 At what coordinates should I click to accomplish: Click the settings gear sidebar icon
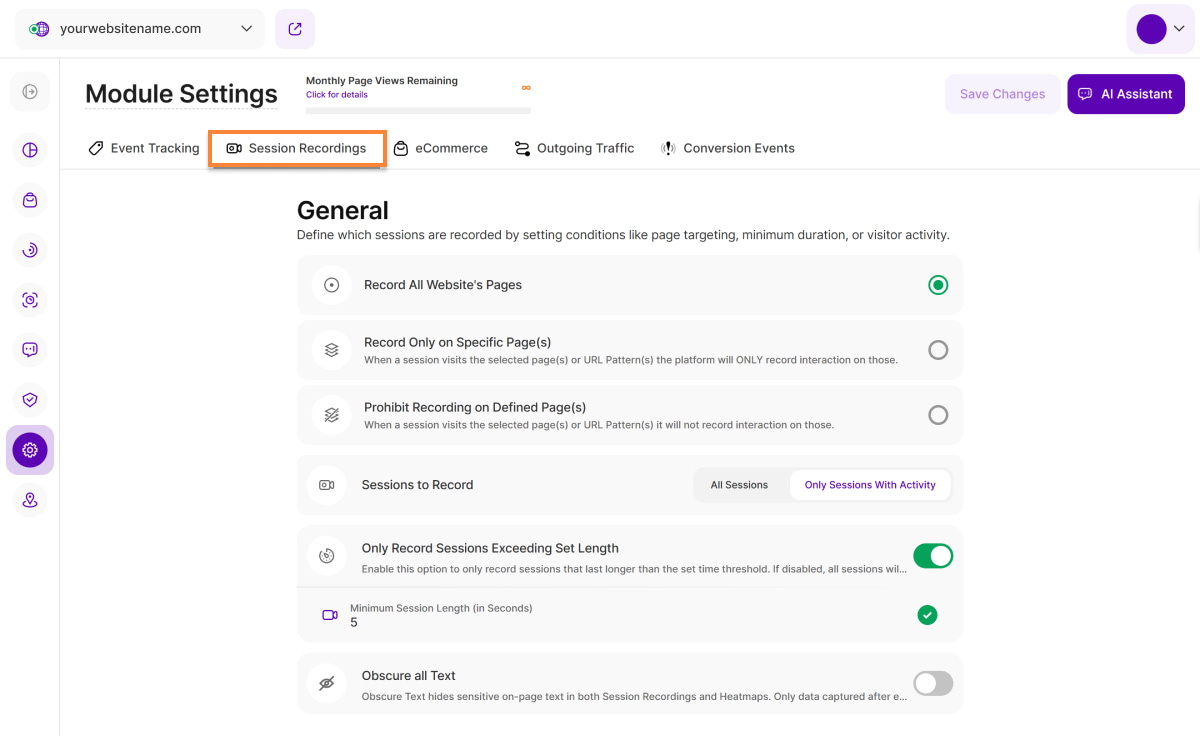pos(30,450)
